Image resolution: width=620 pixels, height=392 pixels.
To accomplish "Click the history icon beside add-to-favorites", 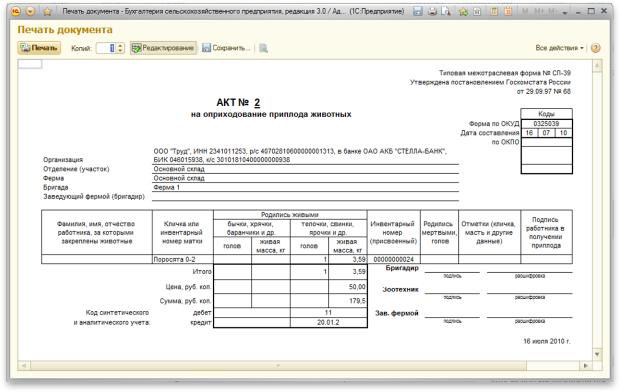I will [x=477, y=11].
